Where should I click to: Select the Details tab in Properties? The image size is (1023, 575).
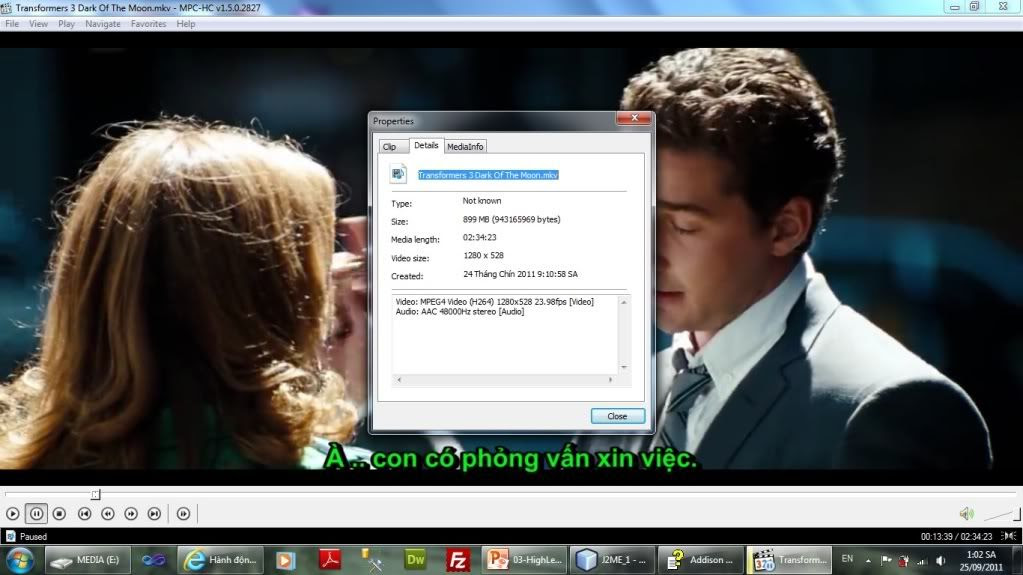pos(426,146)
